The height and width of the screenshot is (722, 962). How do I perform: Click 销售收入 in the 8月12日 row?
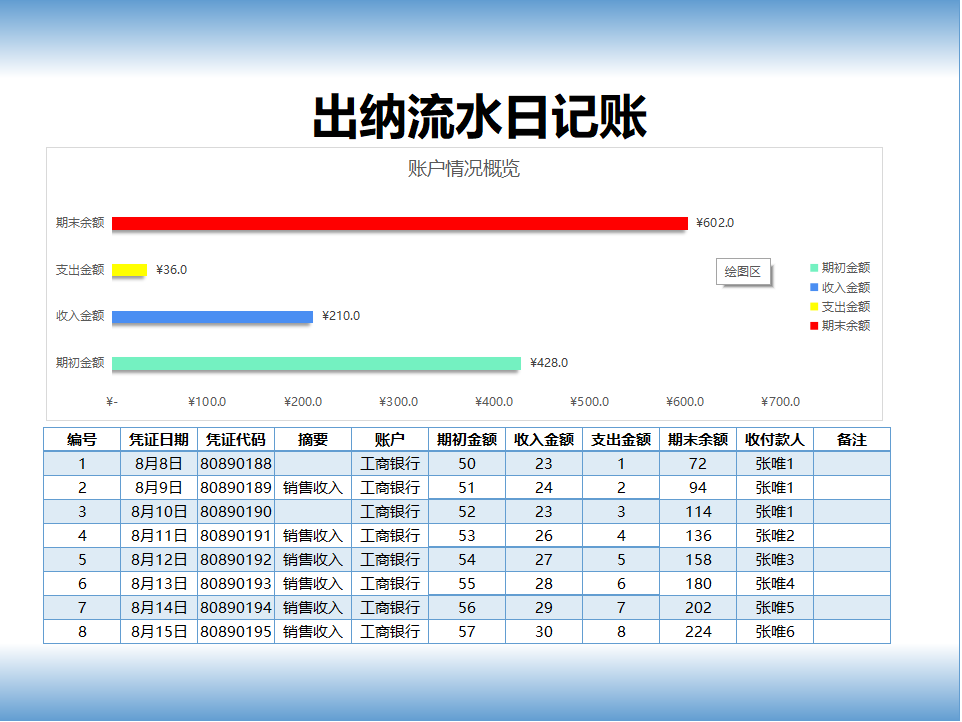(313, 559)
